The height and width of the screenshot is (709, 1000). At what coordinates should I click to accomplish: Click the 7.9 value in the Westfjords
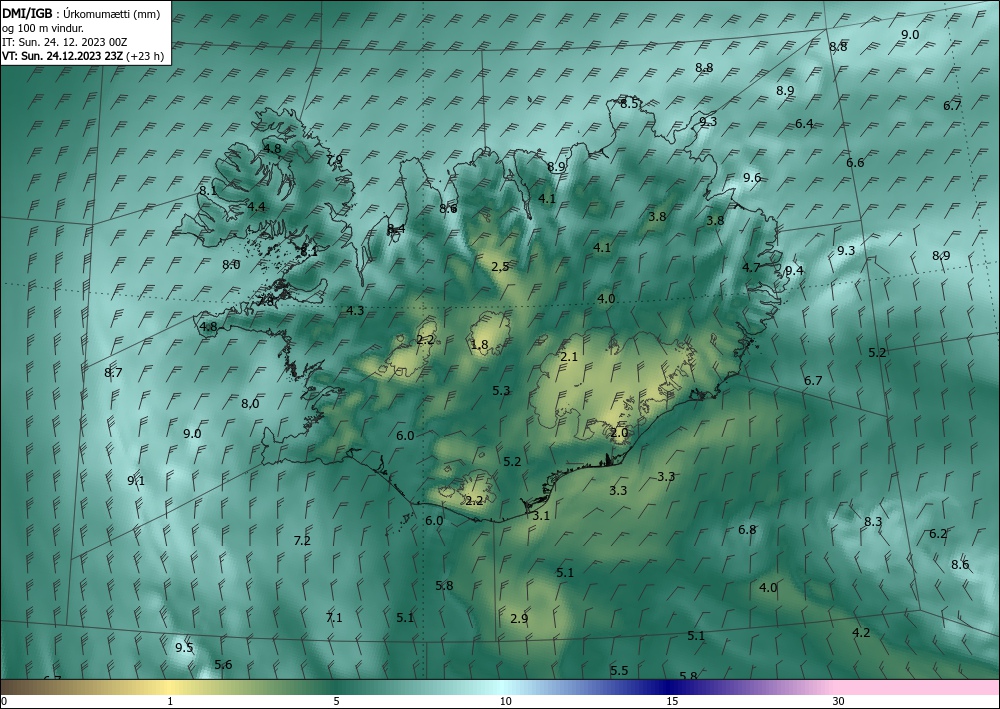point(334,160)
